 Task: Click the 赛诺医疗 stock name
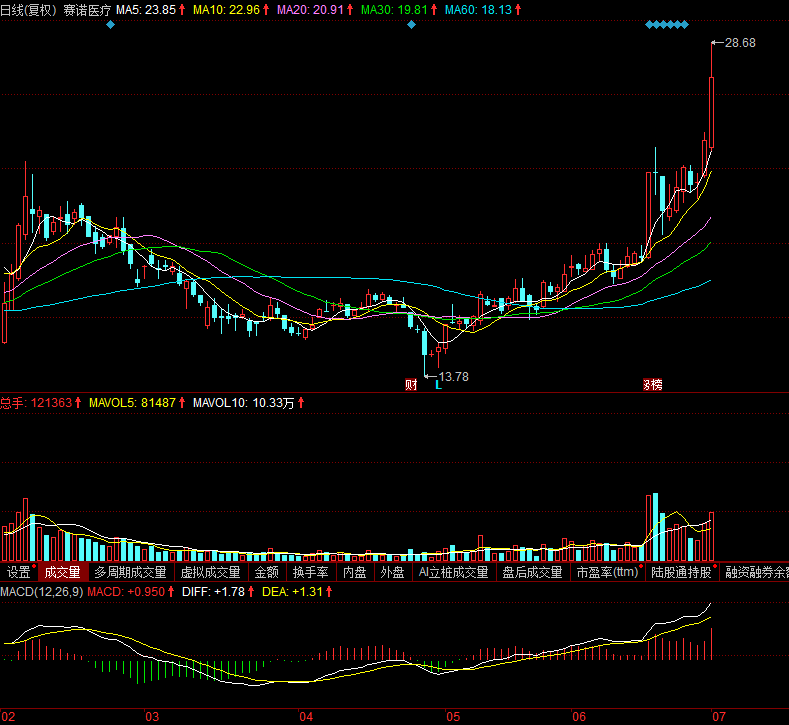(86, 9)
